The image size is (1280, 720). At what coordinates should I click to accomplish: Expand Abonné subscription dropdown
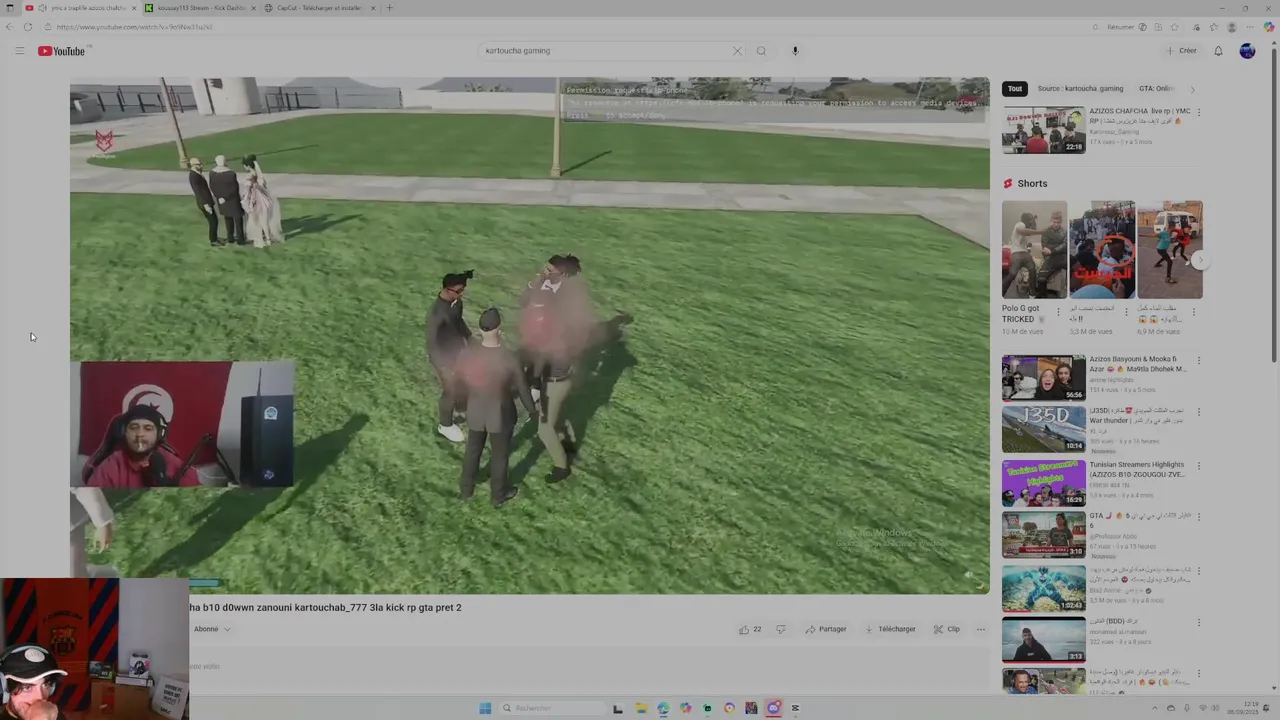(x=212, y=629)
